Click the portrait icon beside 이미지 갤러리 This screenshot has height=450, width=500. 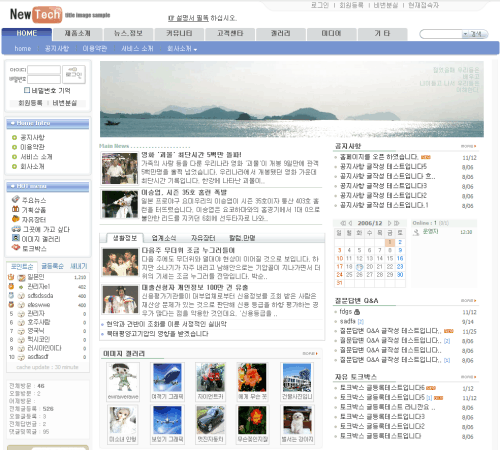[x=16, y=238]
